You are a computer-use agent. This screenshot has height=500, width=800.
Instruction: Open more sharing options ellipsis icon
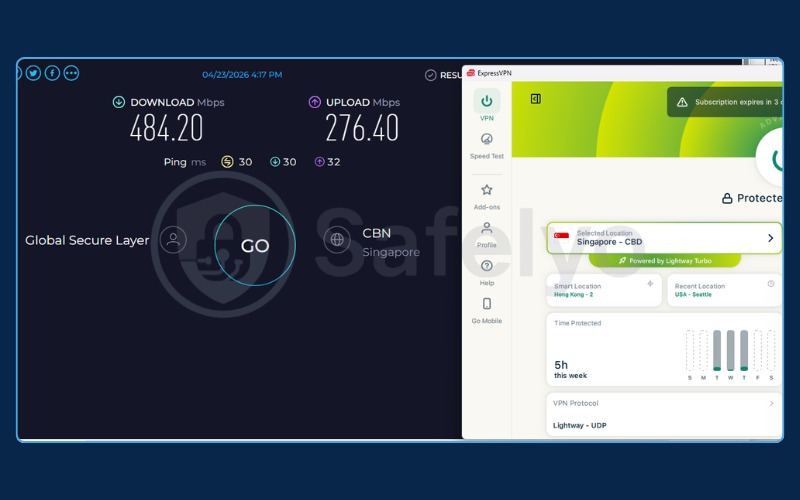pos(71,73)
